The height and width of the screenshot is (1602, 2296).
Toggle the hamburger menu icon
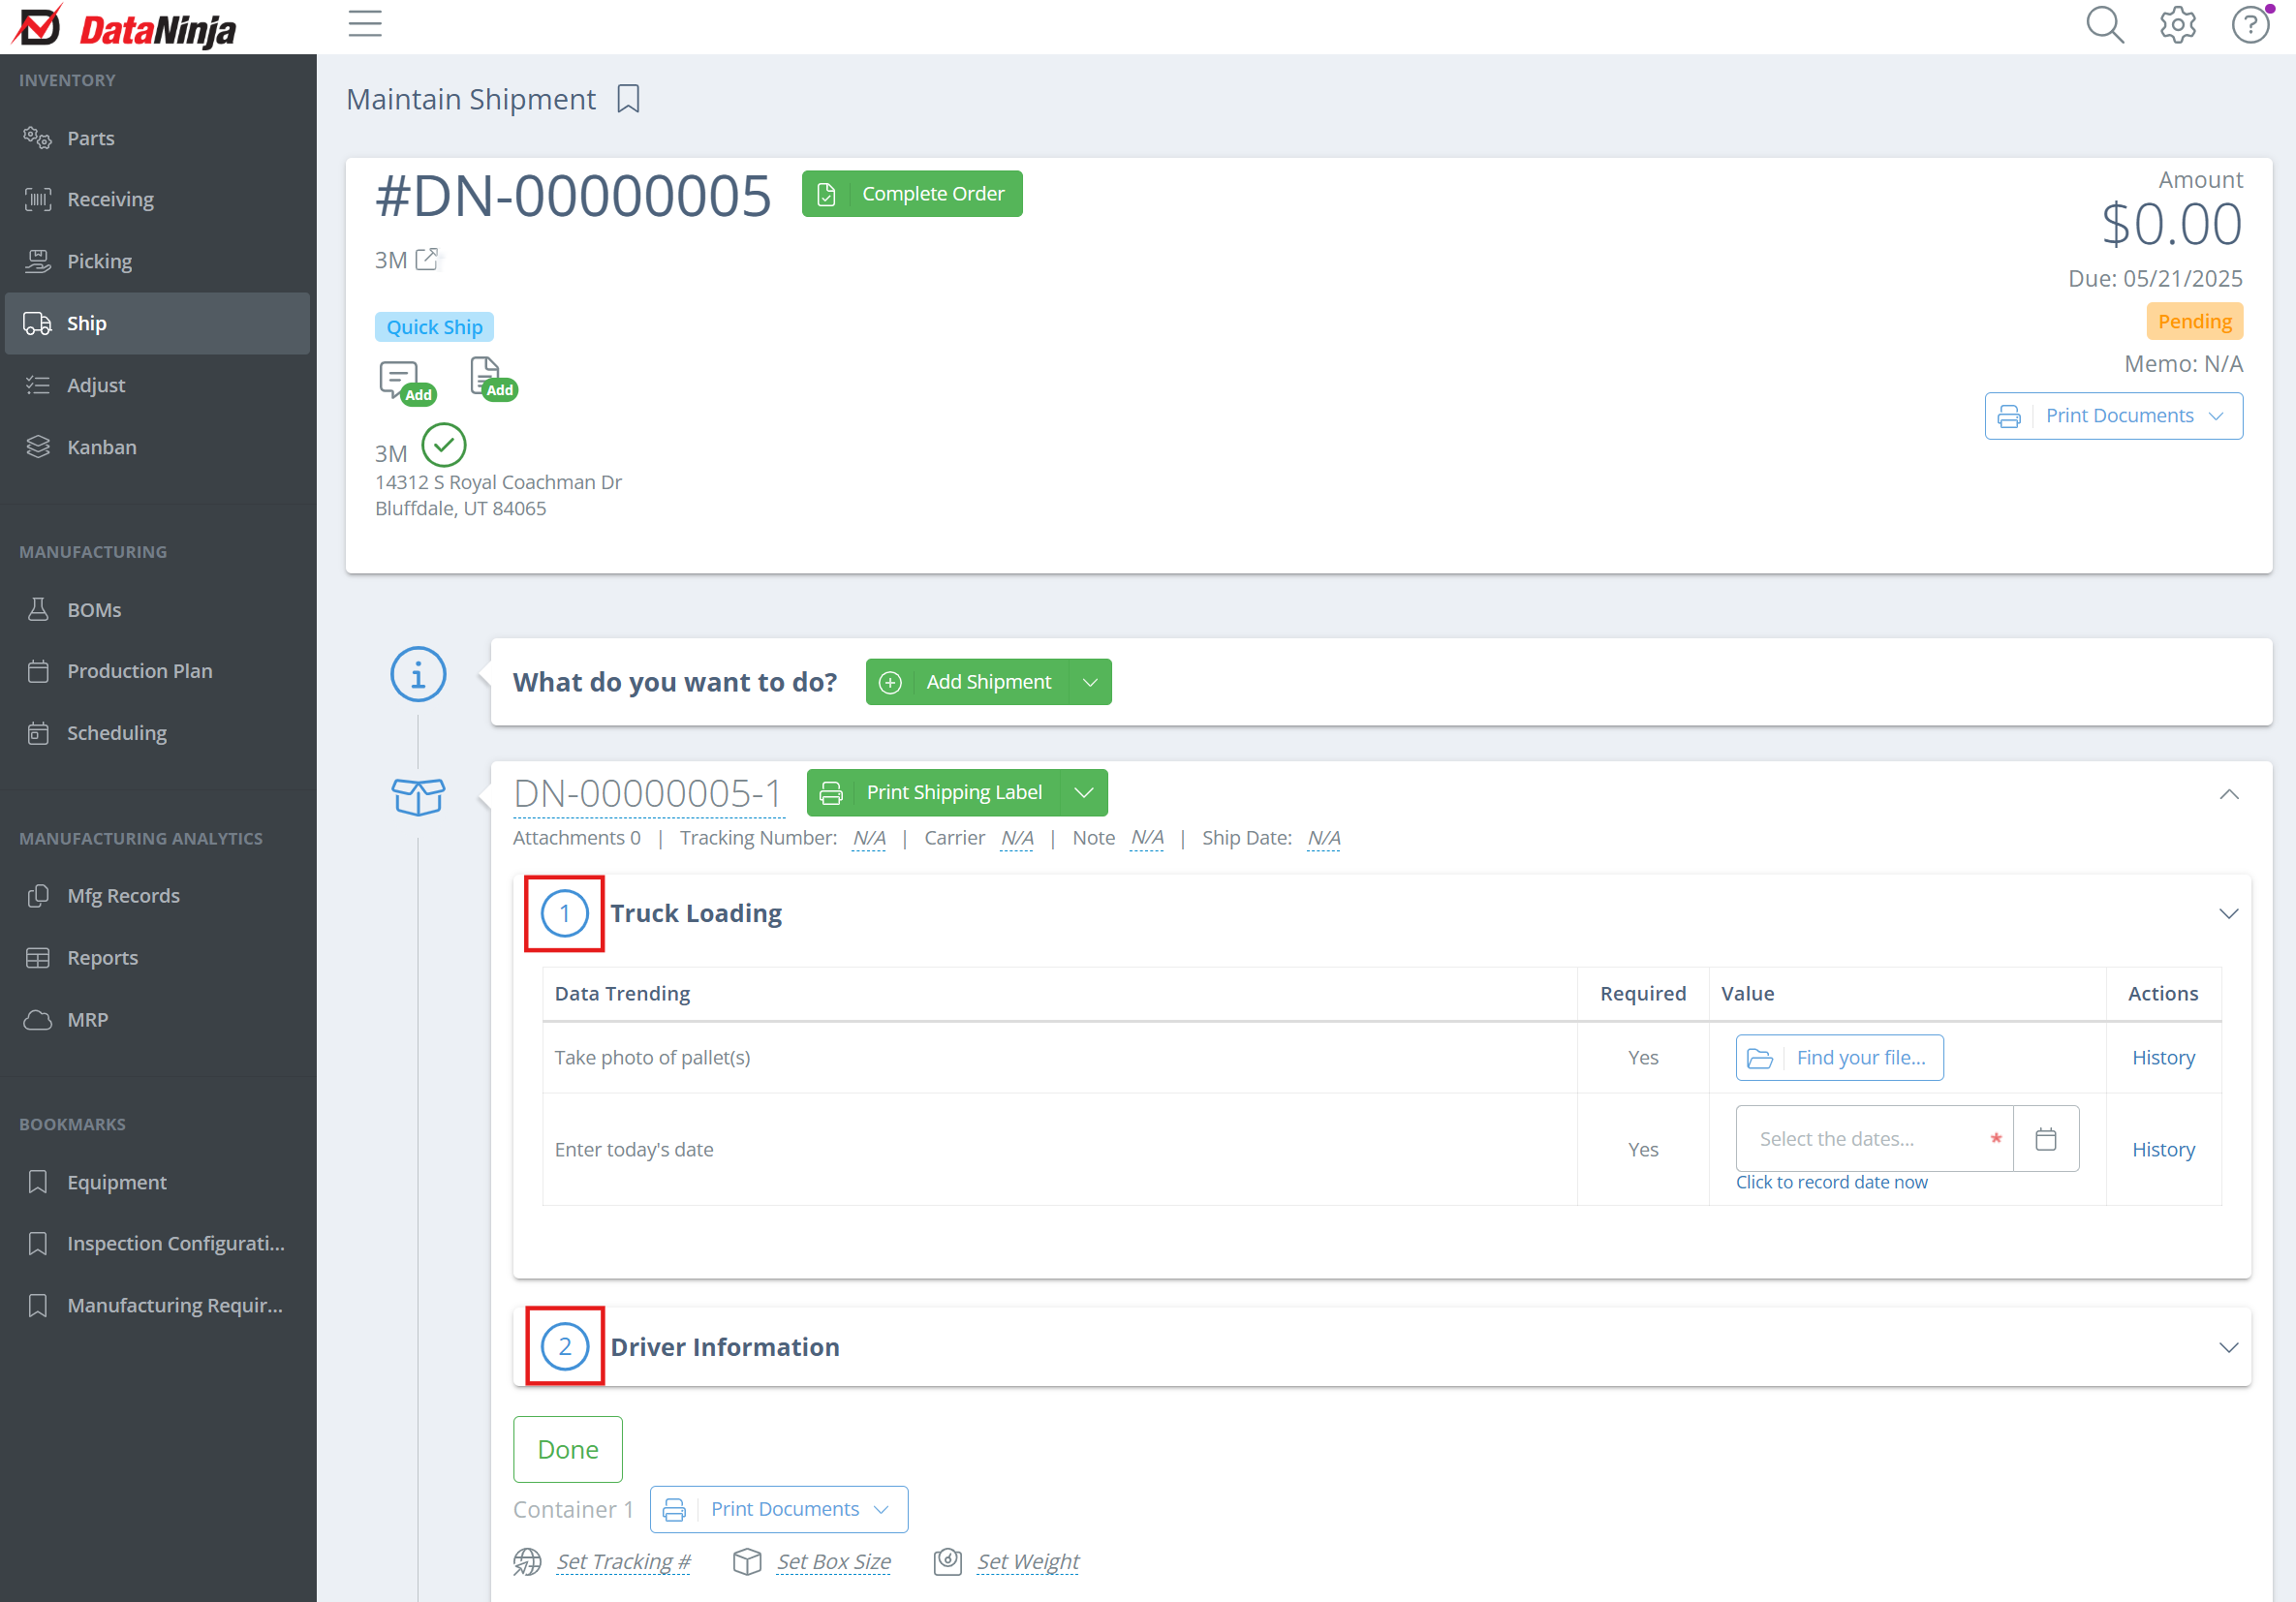point(365,24)
